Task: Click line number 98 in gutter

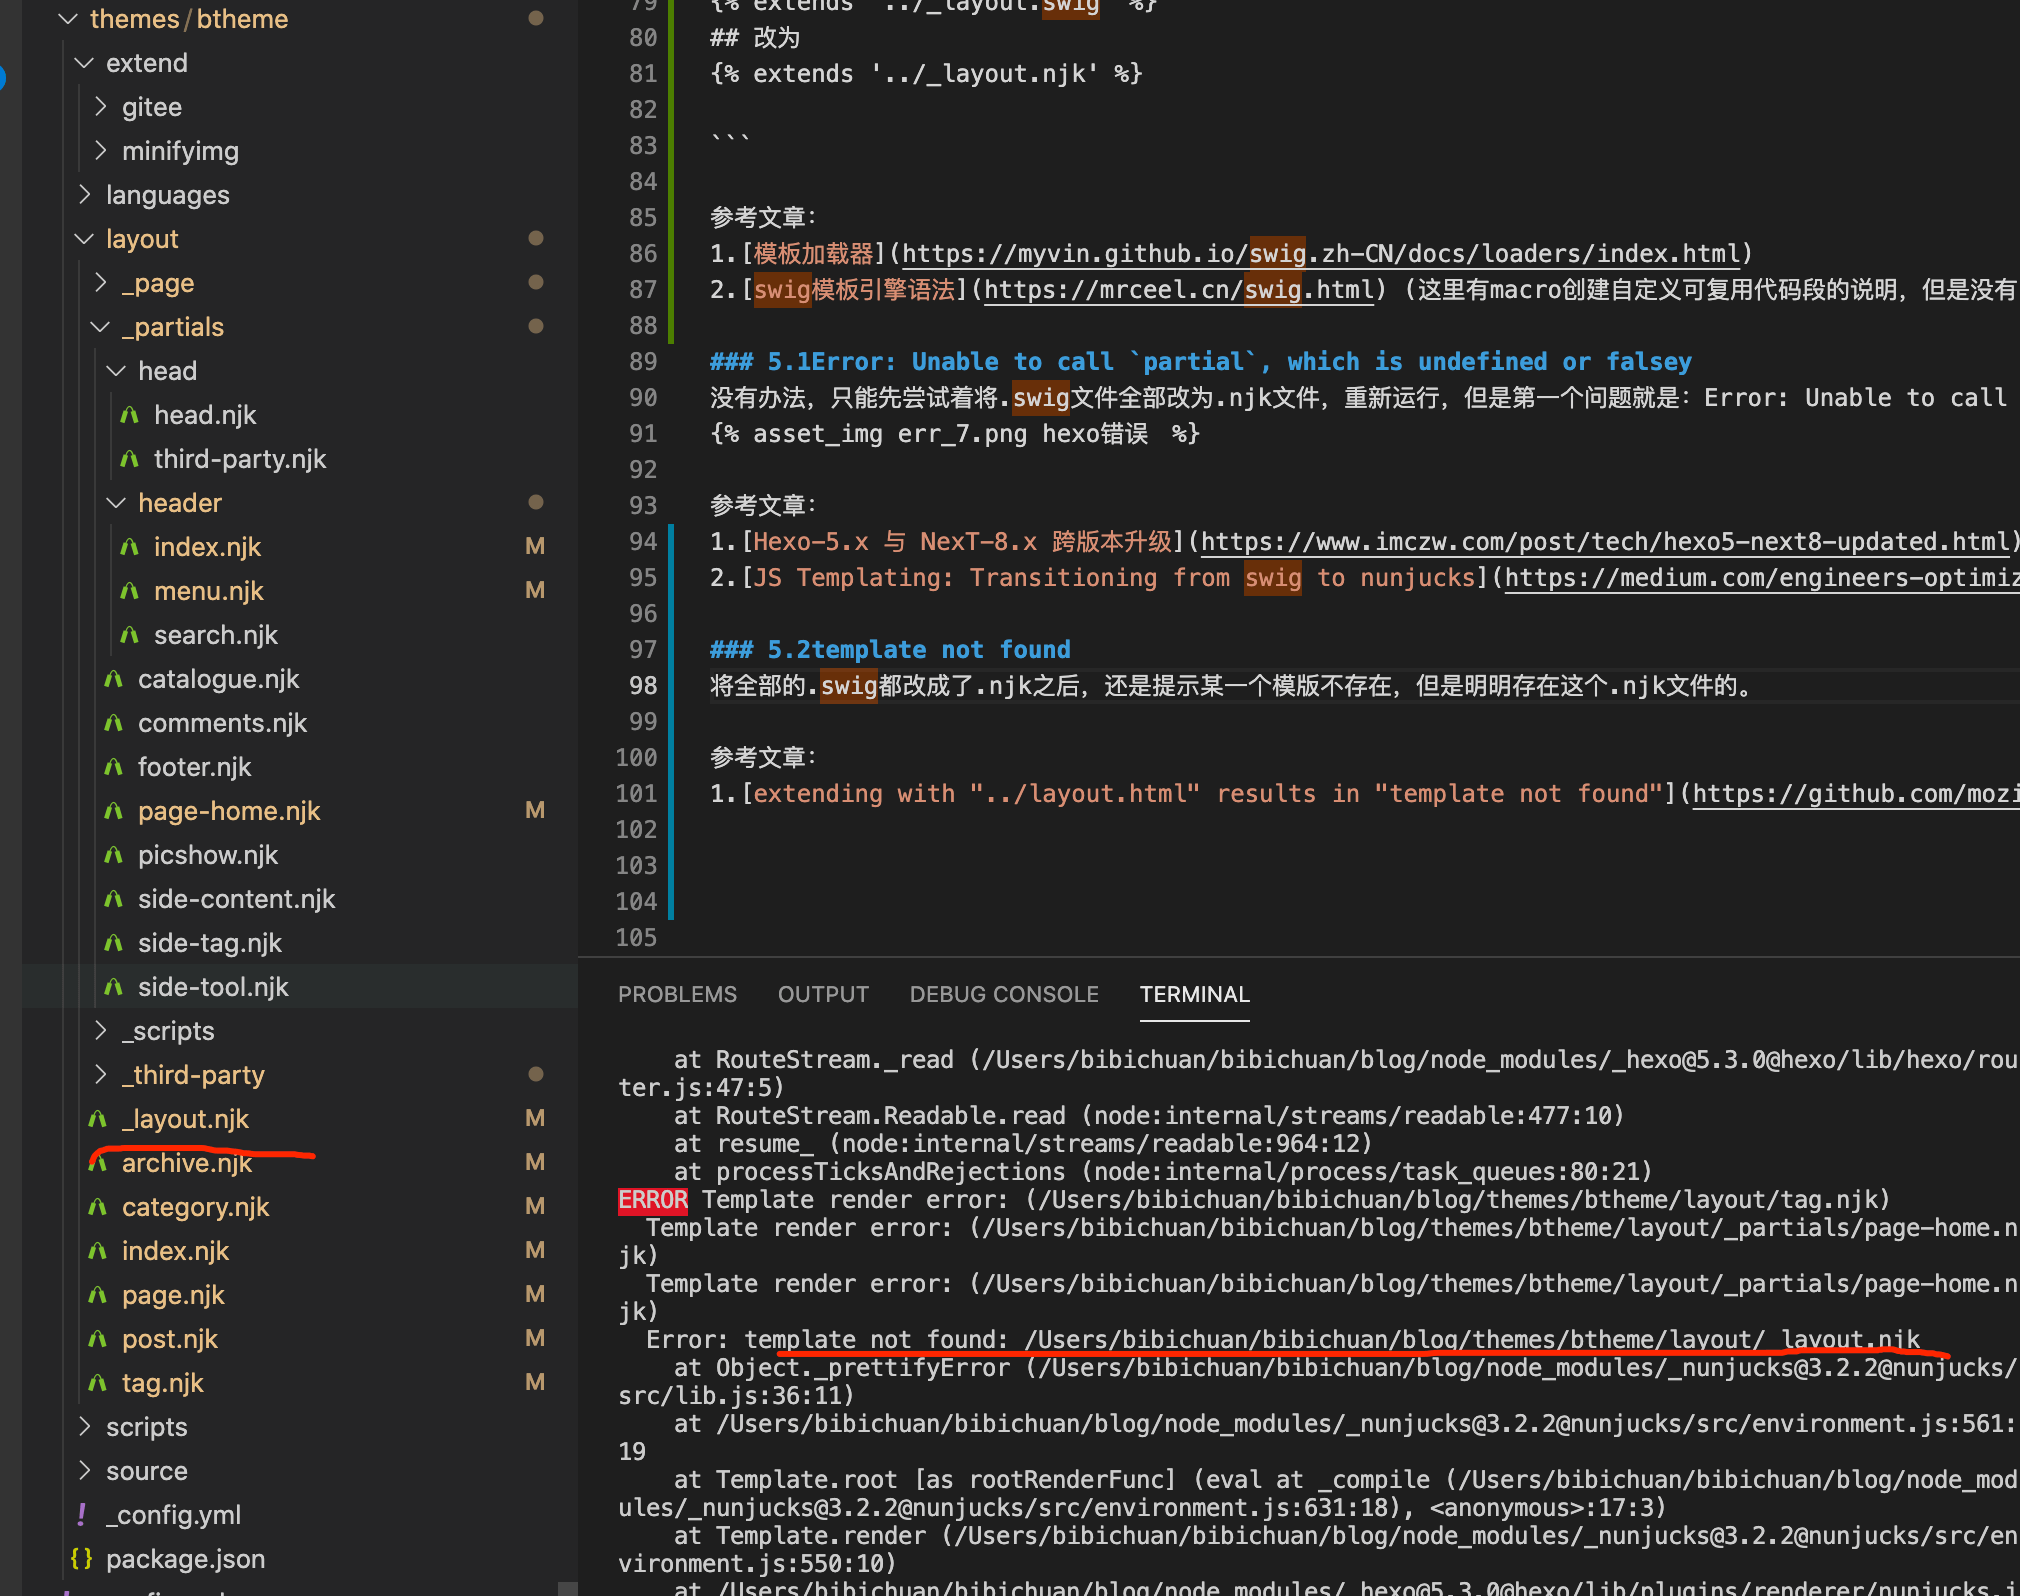Action: [x=642, y=686]
